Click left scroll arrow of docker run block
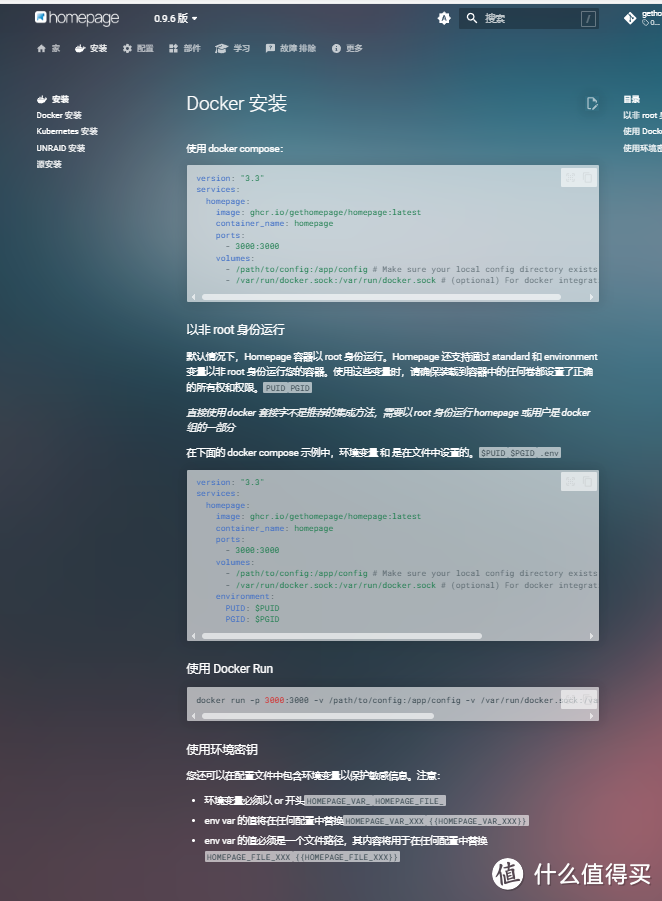 pos(194,716)
